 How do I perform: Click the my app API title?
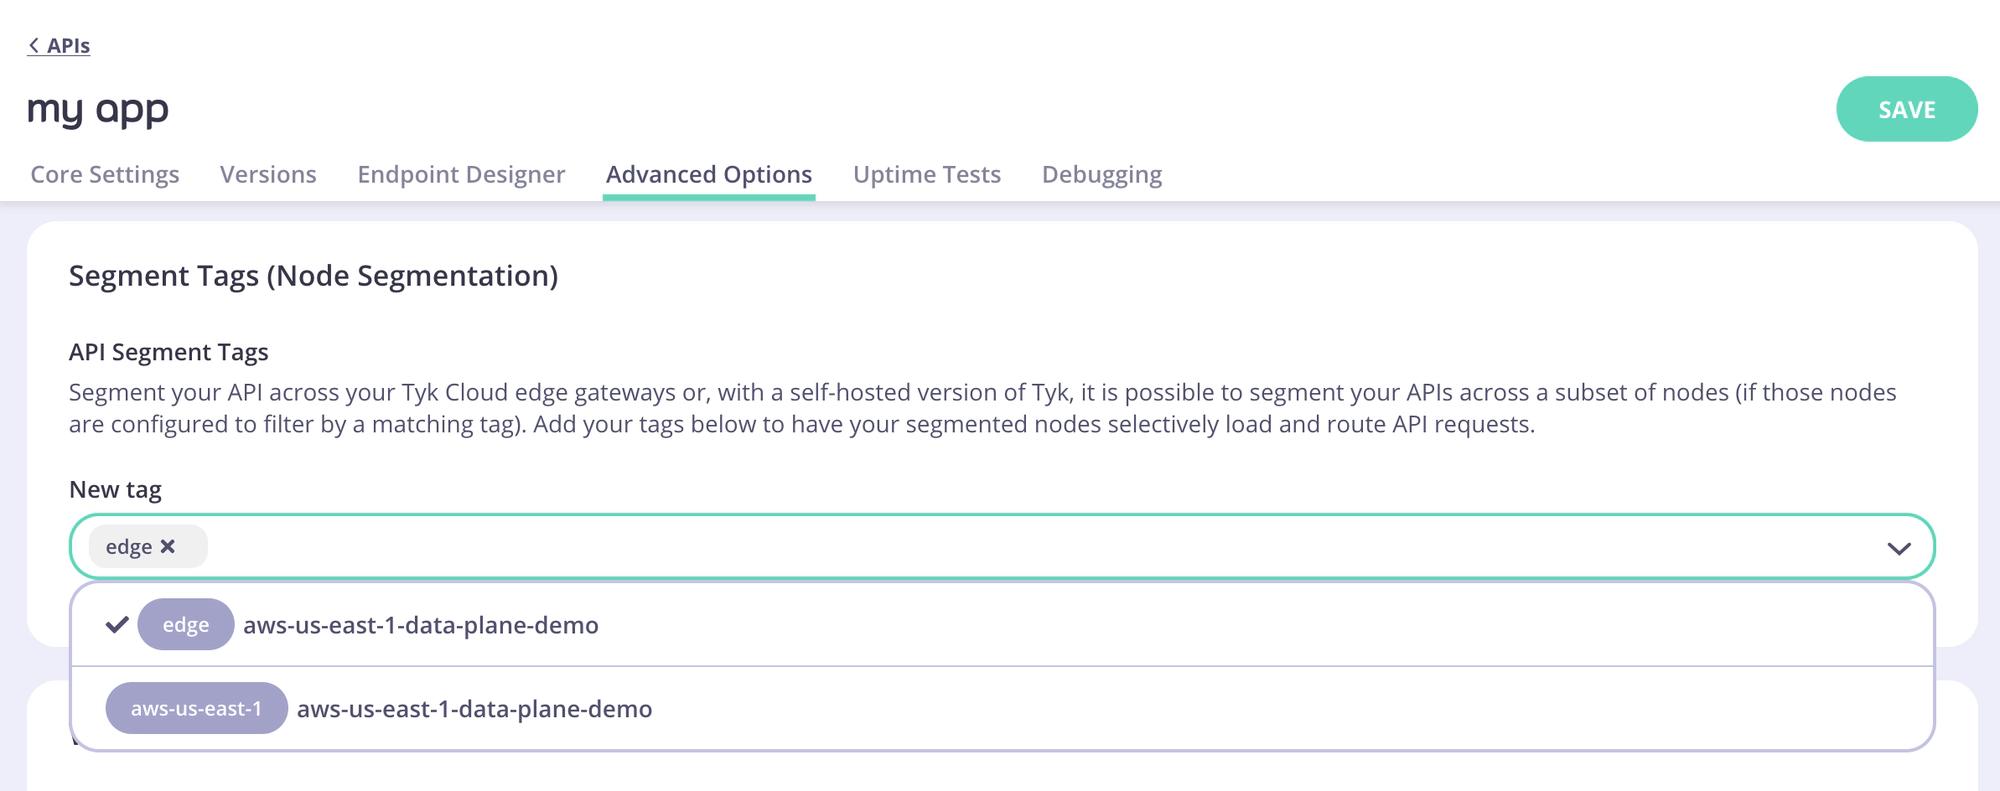click(x=97, y=109)
